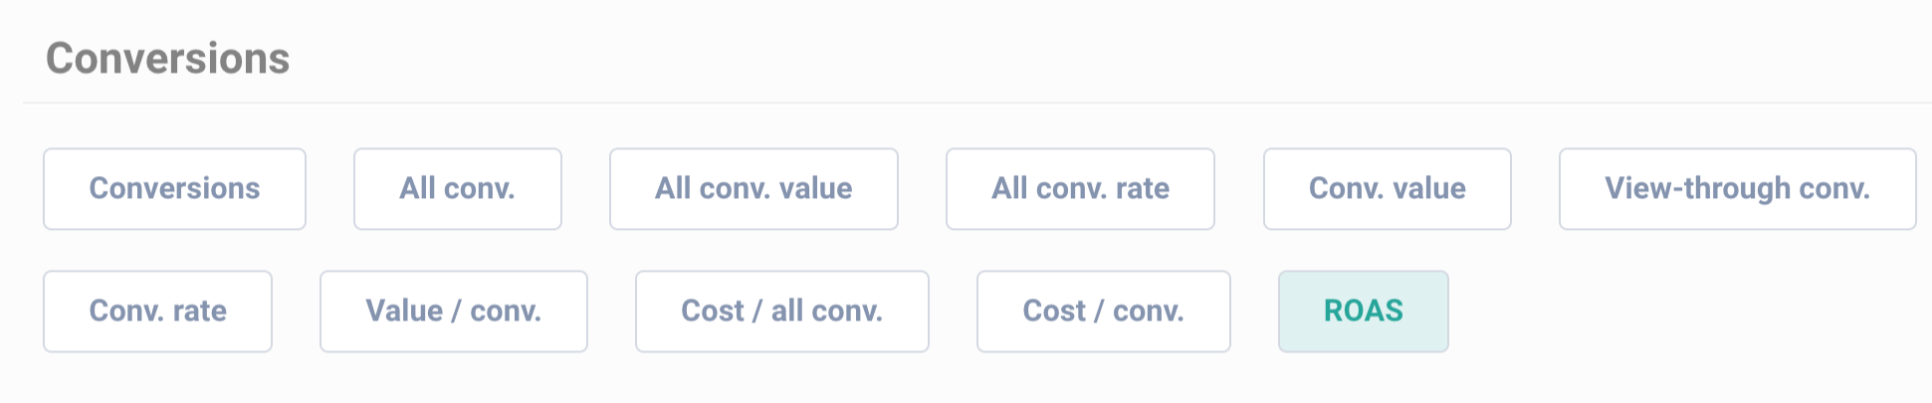Enable the All conv. metric

click(x=457, y=189)
